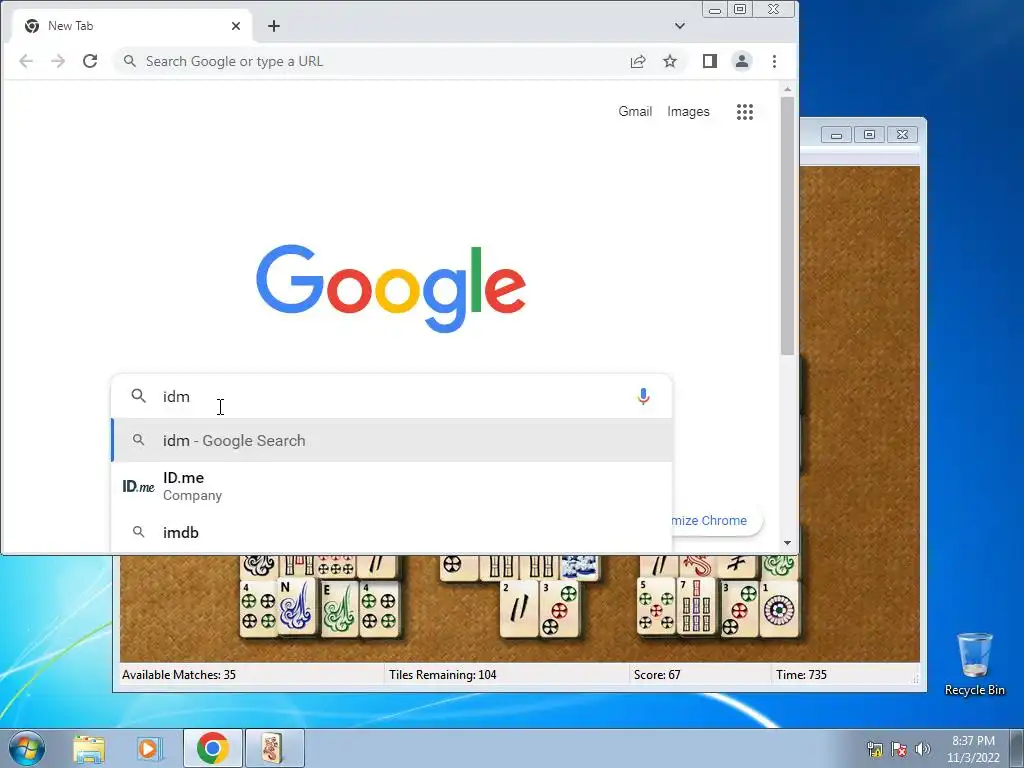Select the Recycle Bin desktop icon
This screenshot has height=768, width=1024.
(974, 664)
